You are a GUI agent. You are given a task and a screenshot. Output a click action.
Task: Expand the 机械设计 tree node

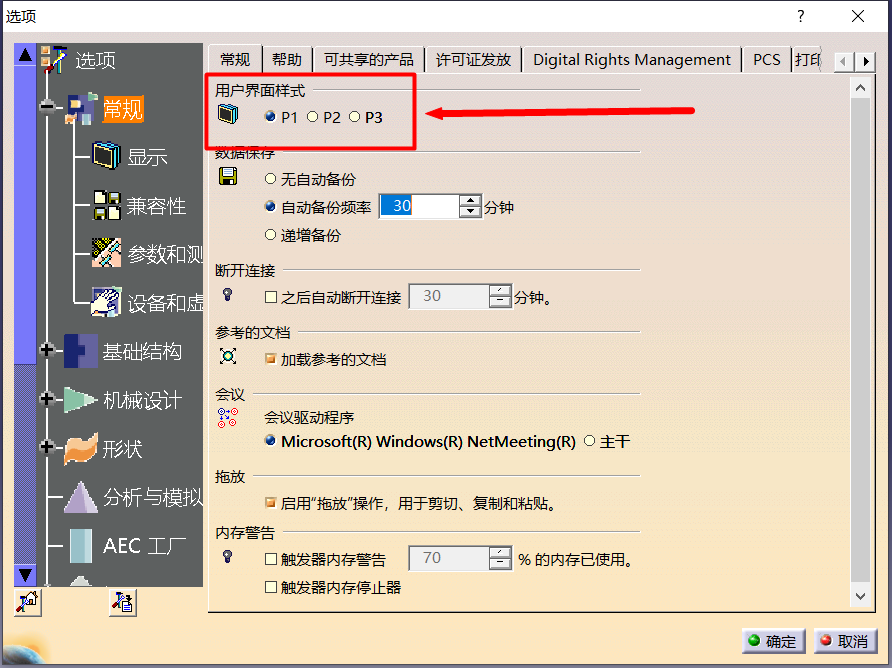point(46,399)
